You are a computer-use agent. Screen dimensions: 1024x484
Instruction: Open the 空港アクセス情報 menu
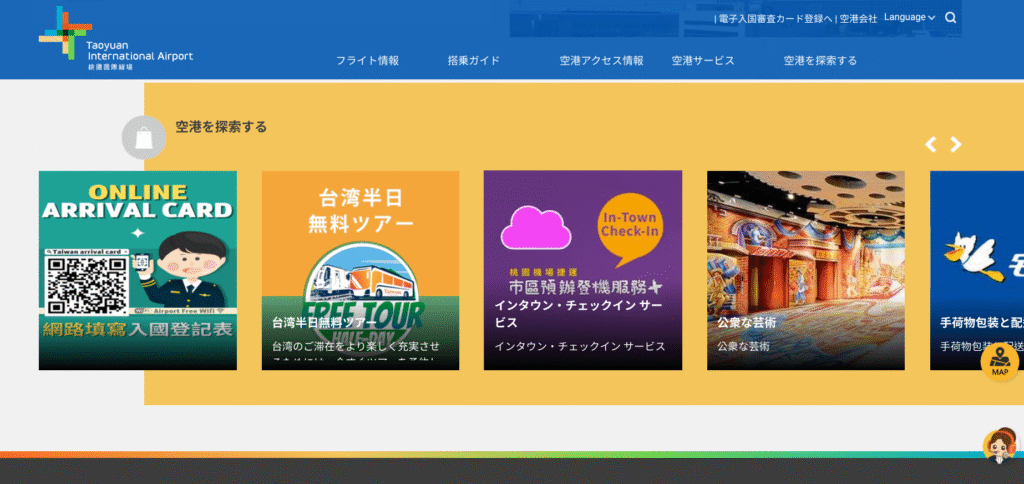click(601, 61)
